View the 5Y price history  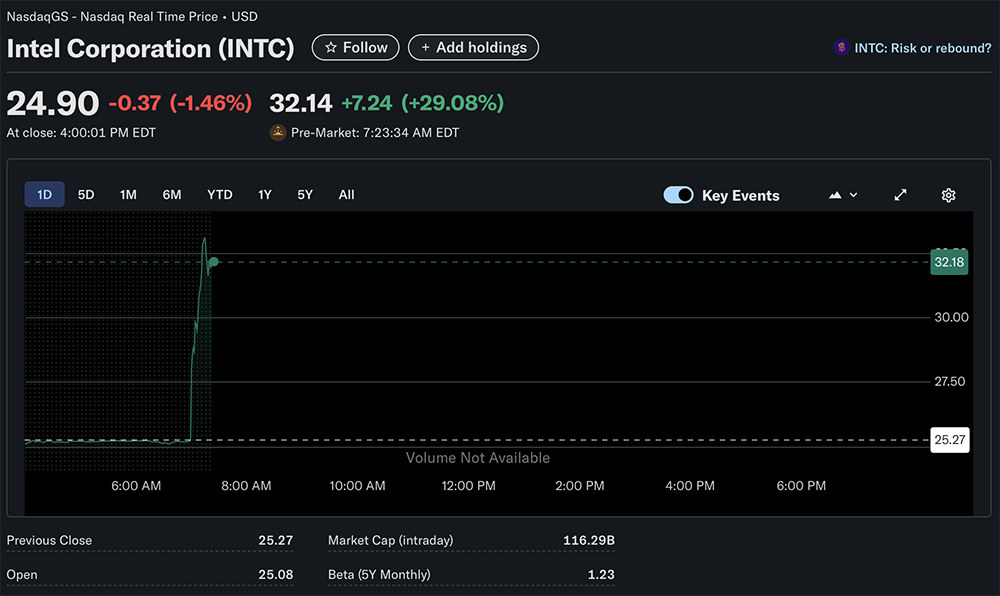tap(305, 195)
